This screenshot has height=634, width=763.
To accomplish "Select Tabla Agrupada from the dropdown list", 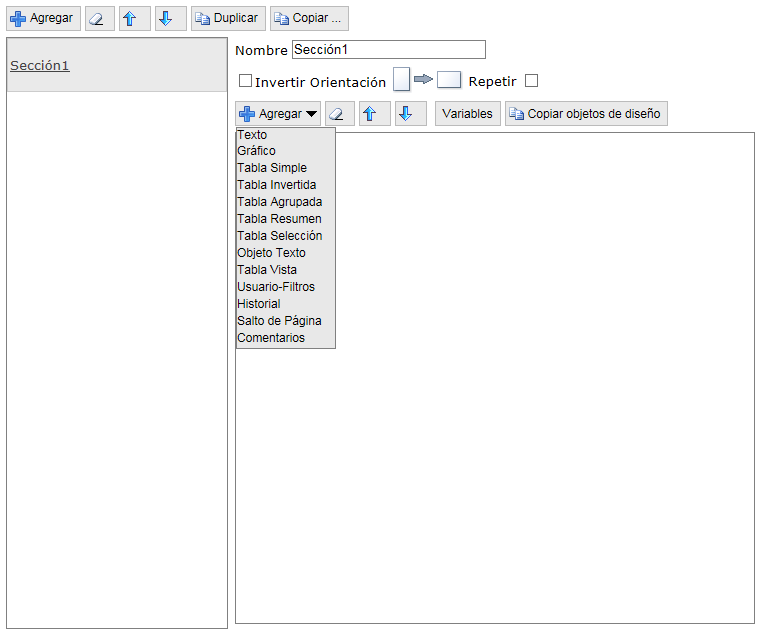I will [x=279, y=202].
